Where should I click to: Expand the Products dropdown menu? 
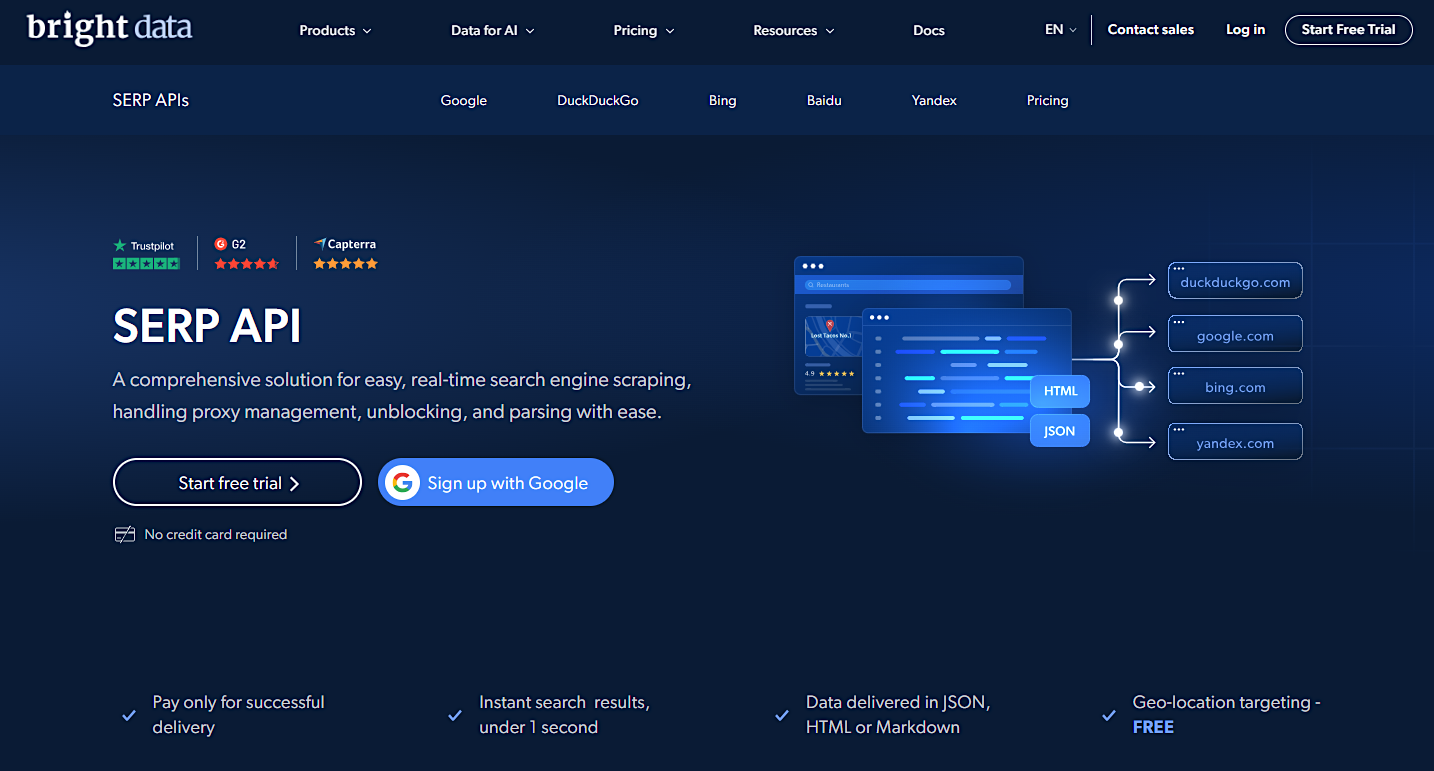pyautogui.click(x=335, y=30)
